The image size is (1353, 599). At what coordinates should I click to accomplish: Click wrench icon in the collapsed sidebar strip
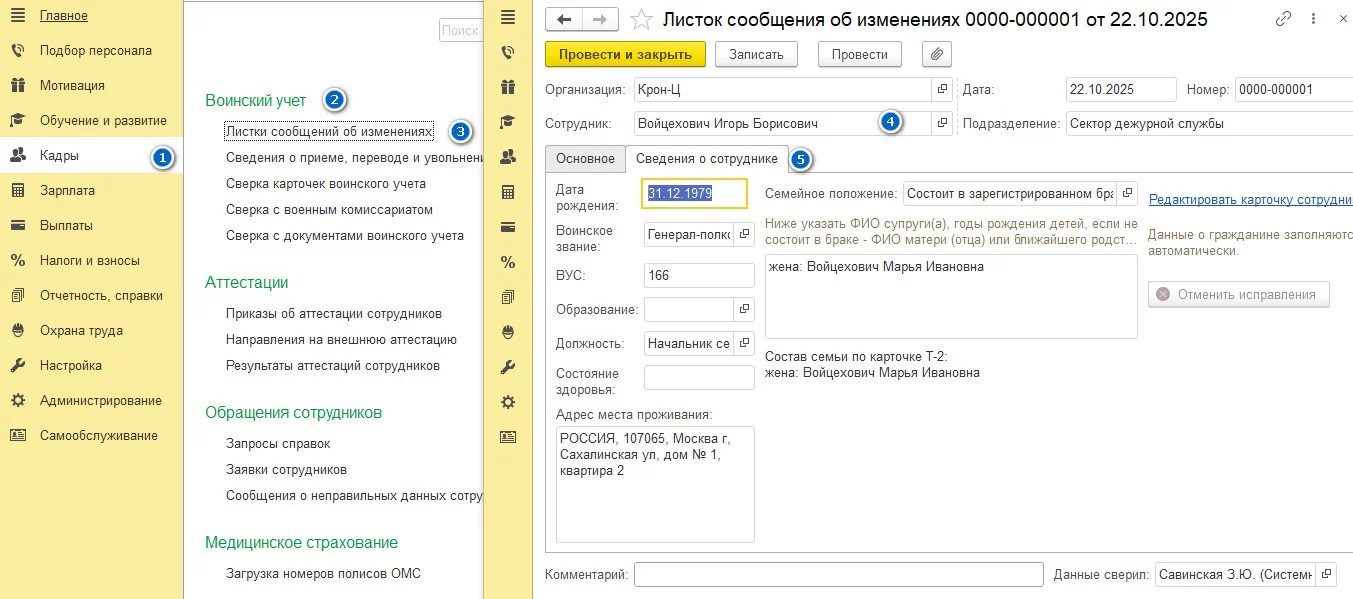(x=508, y=367)
